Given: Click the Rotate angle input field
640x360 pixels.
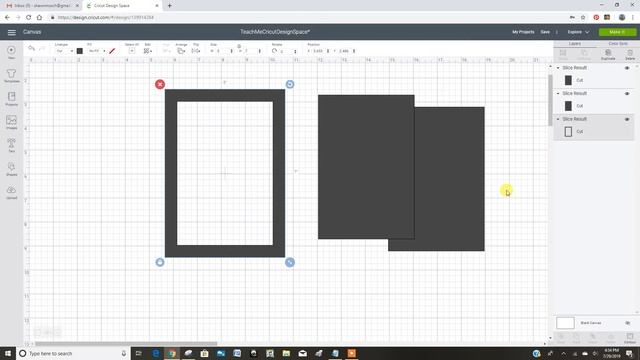Looking at the screenshot, I should coord(287,51).
